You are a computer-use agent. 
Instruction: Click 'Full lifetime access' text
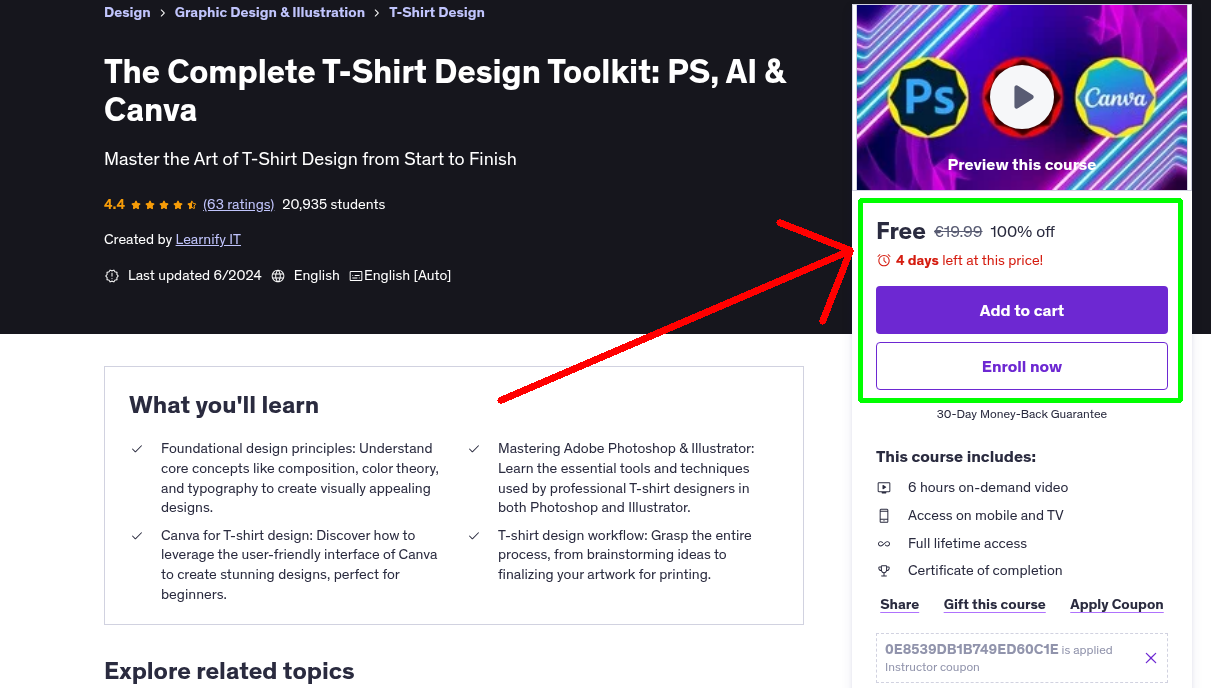pos(967,544)
